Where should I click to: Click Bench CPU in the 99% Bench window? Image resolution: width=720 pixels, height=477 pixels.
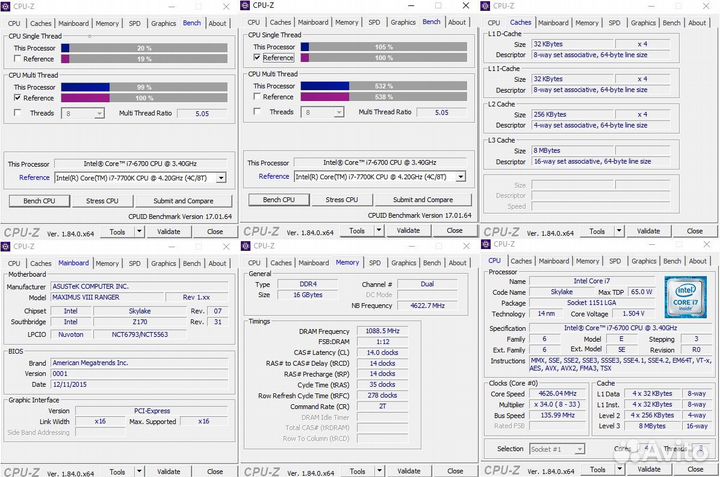tap(39, 201)
